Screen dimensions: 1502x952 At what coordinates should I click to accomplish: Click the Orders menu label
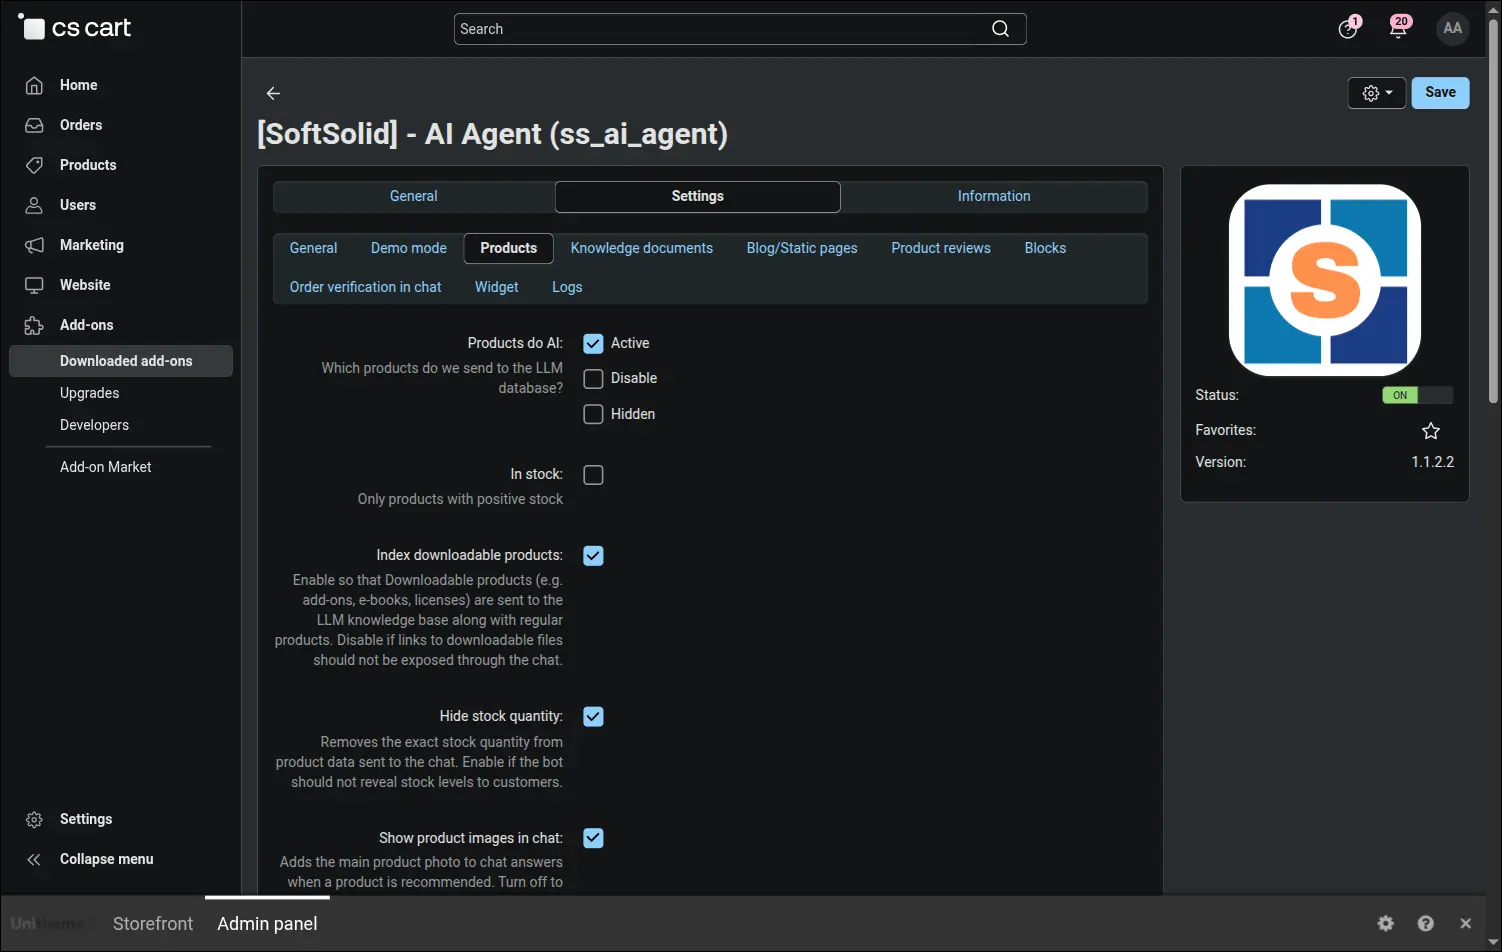81,125
